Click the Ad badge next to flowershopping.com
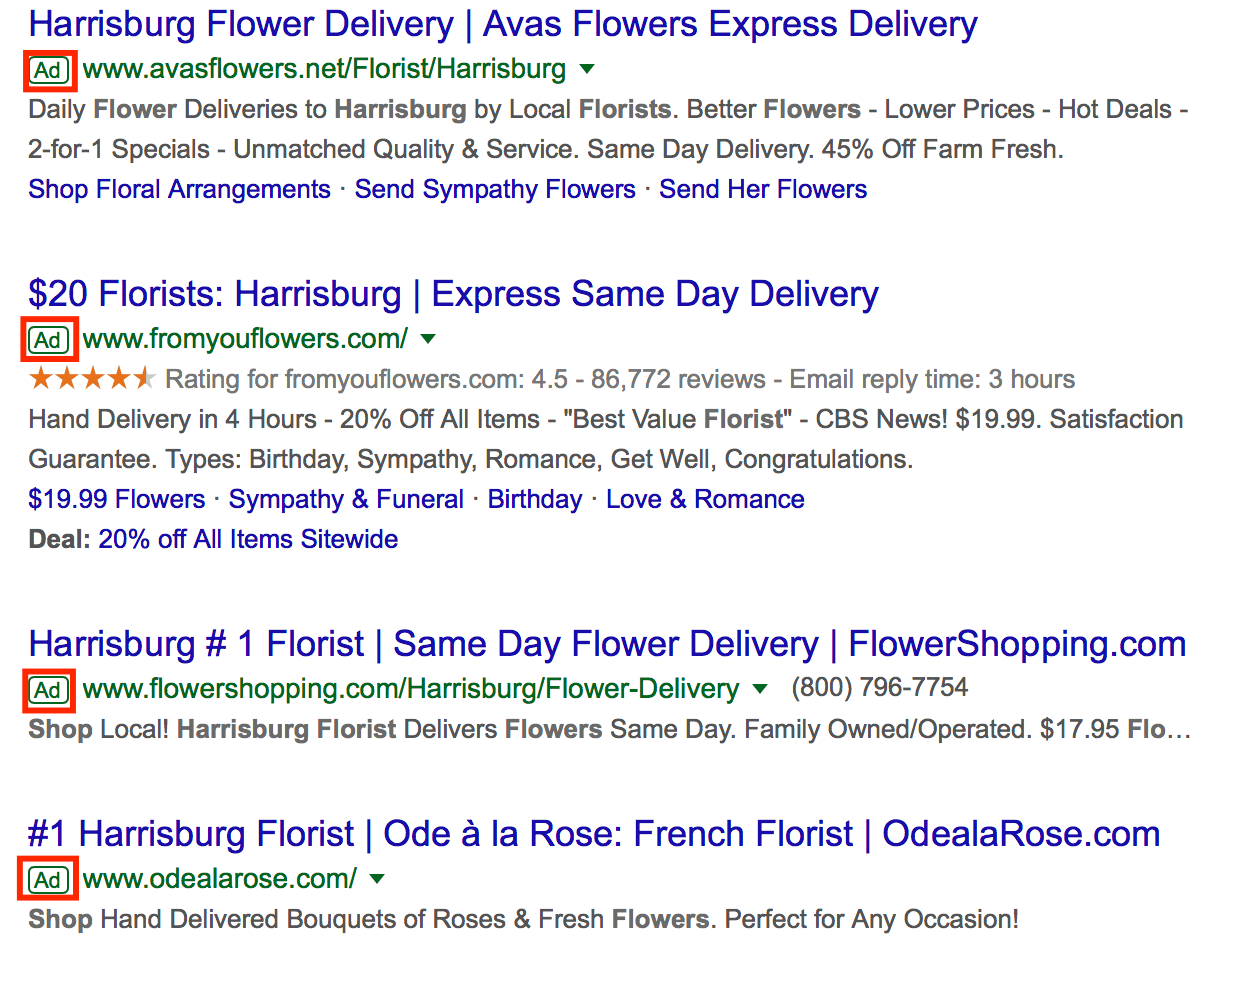 pos(48,690)
